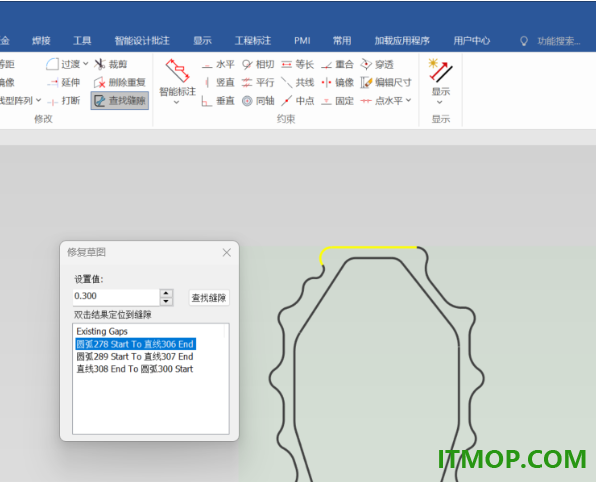Expand the 过渡 dropdown arrow
The height and width of the screenshot is (482, 596).
[86, 64]
